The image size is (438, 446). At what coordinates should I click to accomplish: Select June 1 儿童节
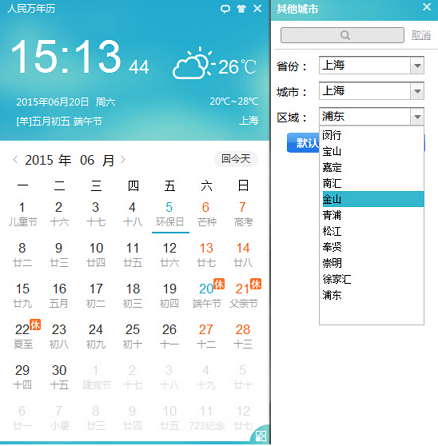pos(22,214)
